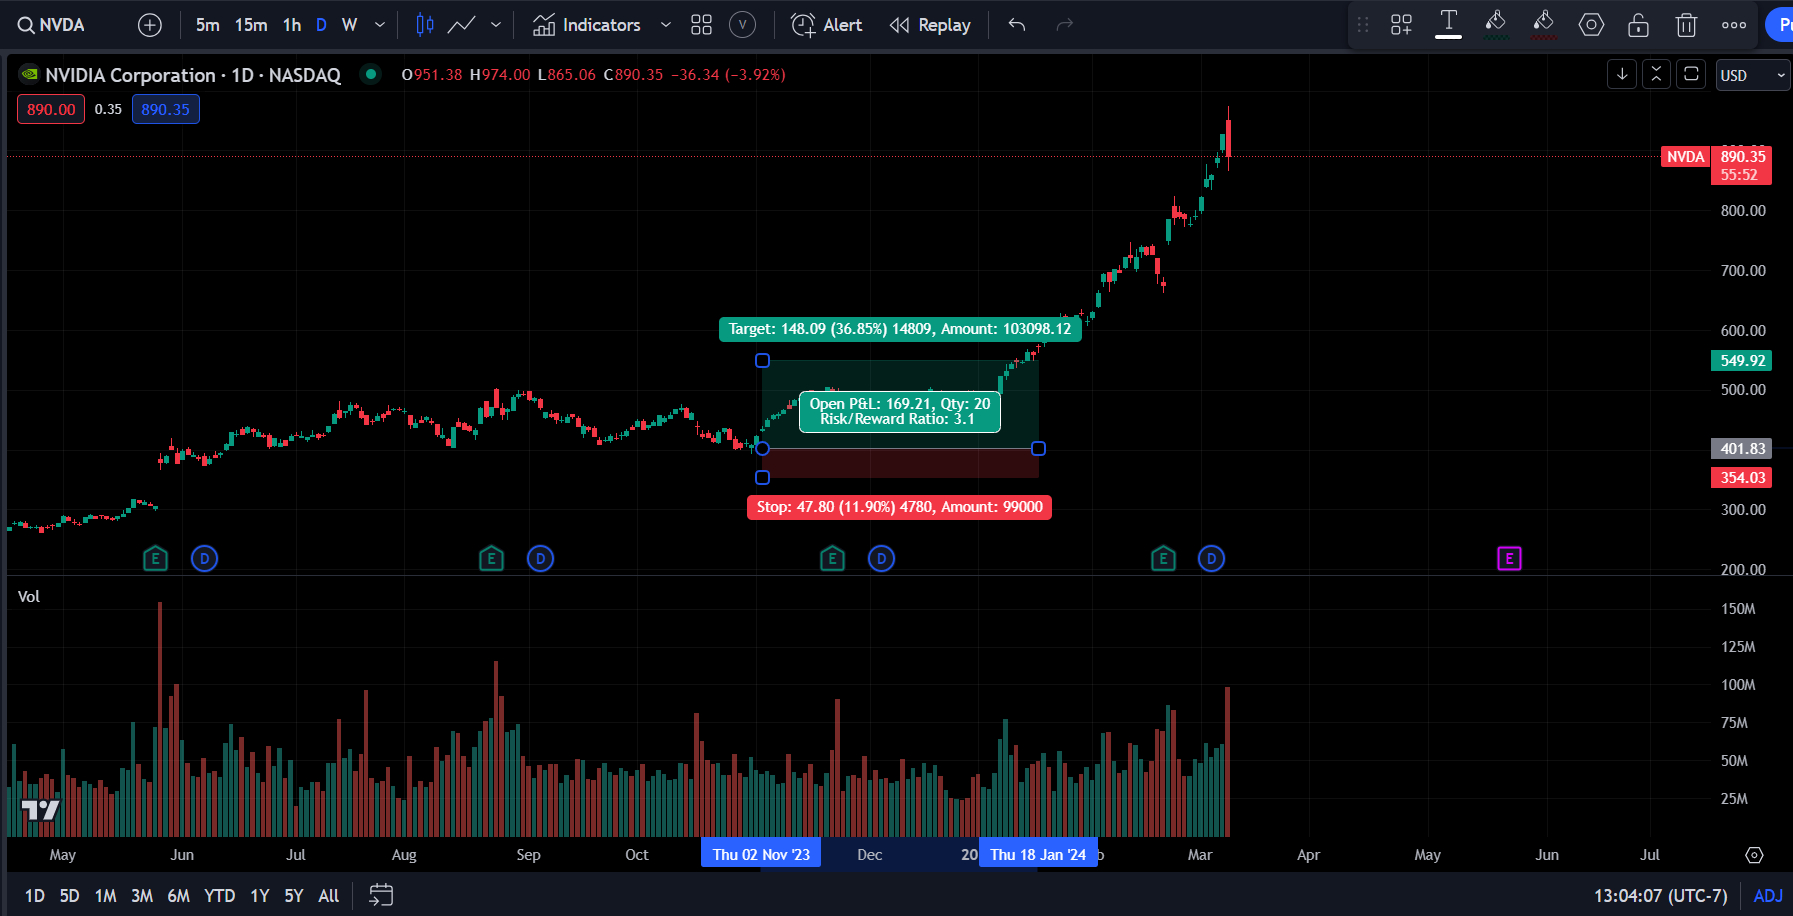Click the dividend D marker near December

pos(881,558)
